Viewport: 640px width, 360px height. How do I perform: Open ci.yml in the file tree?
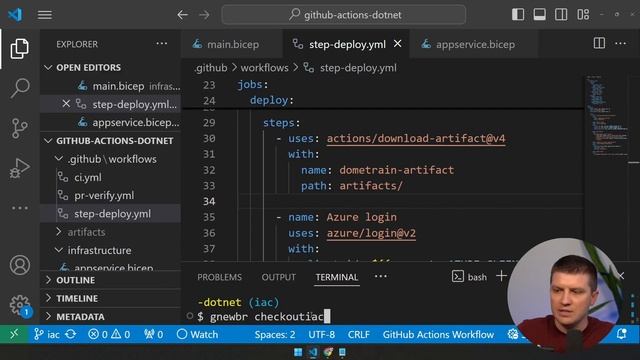111,177
